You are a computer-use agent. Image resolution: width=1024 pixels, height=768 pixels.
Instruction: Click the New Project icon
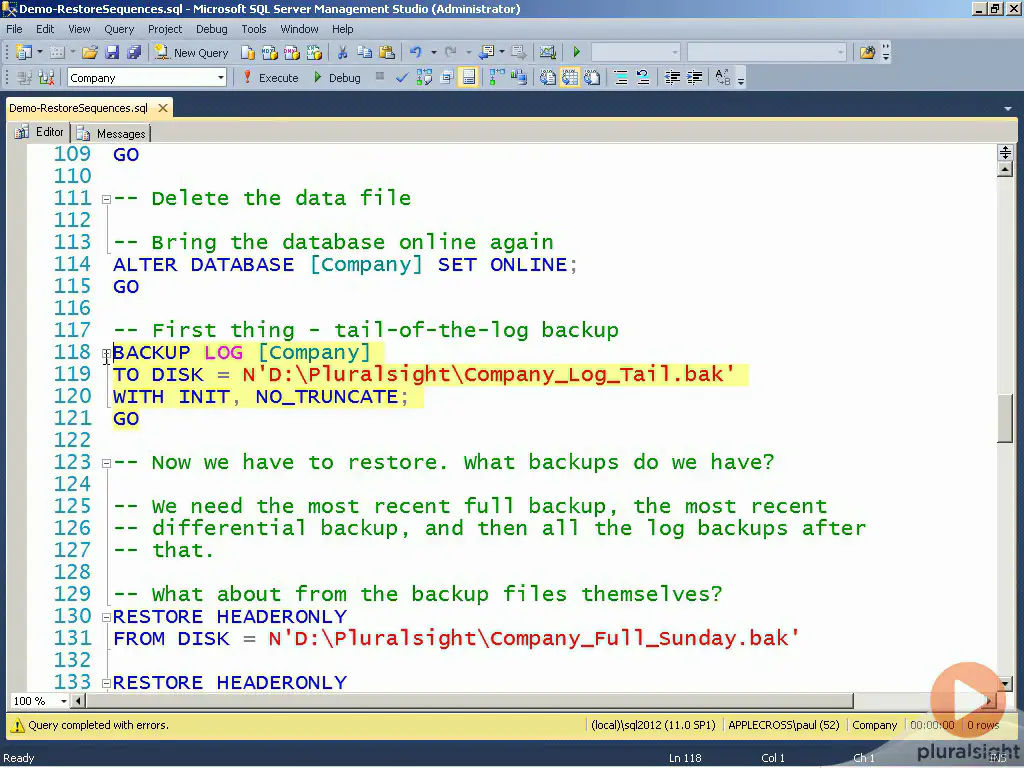tap(24, 52)
